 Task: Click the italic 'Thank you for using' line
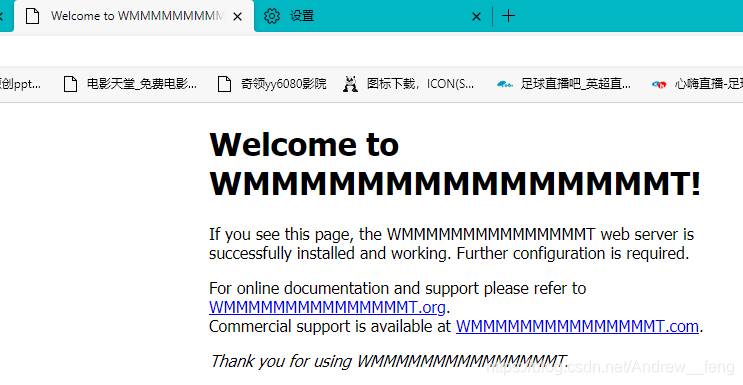(389, 361)
